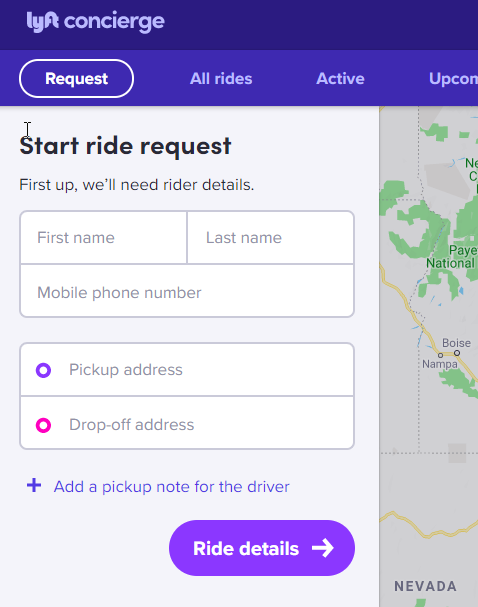Open the All rides tab

coord(221,79)
